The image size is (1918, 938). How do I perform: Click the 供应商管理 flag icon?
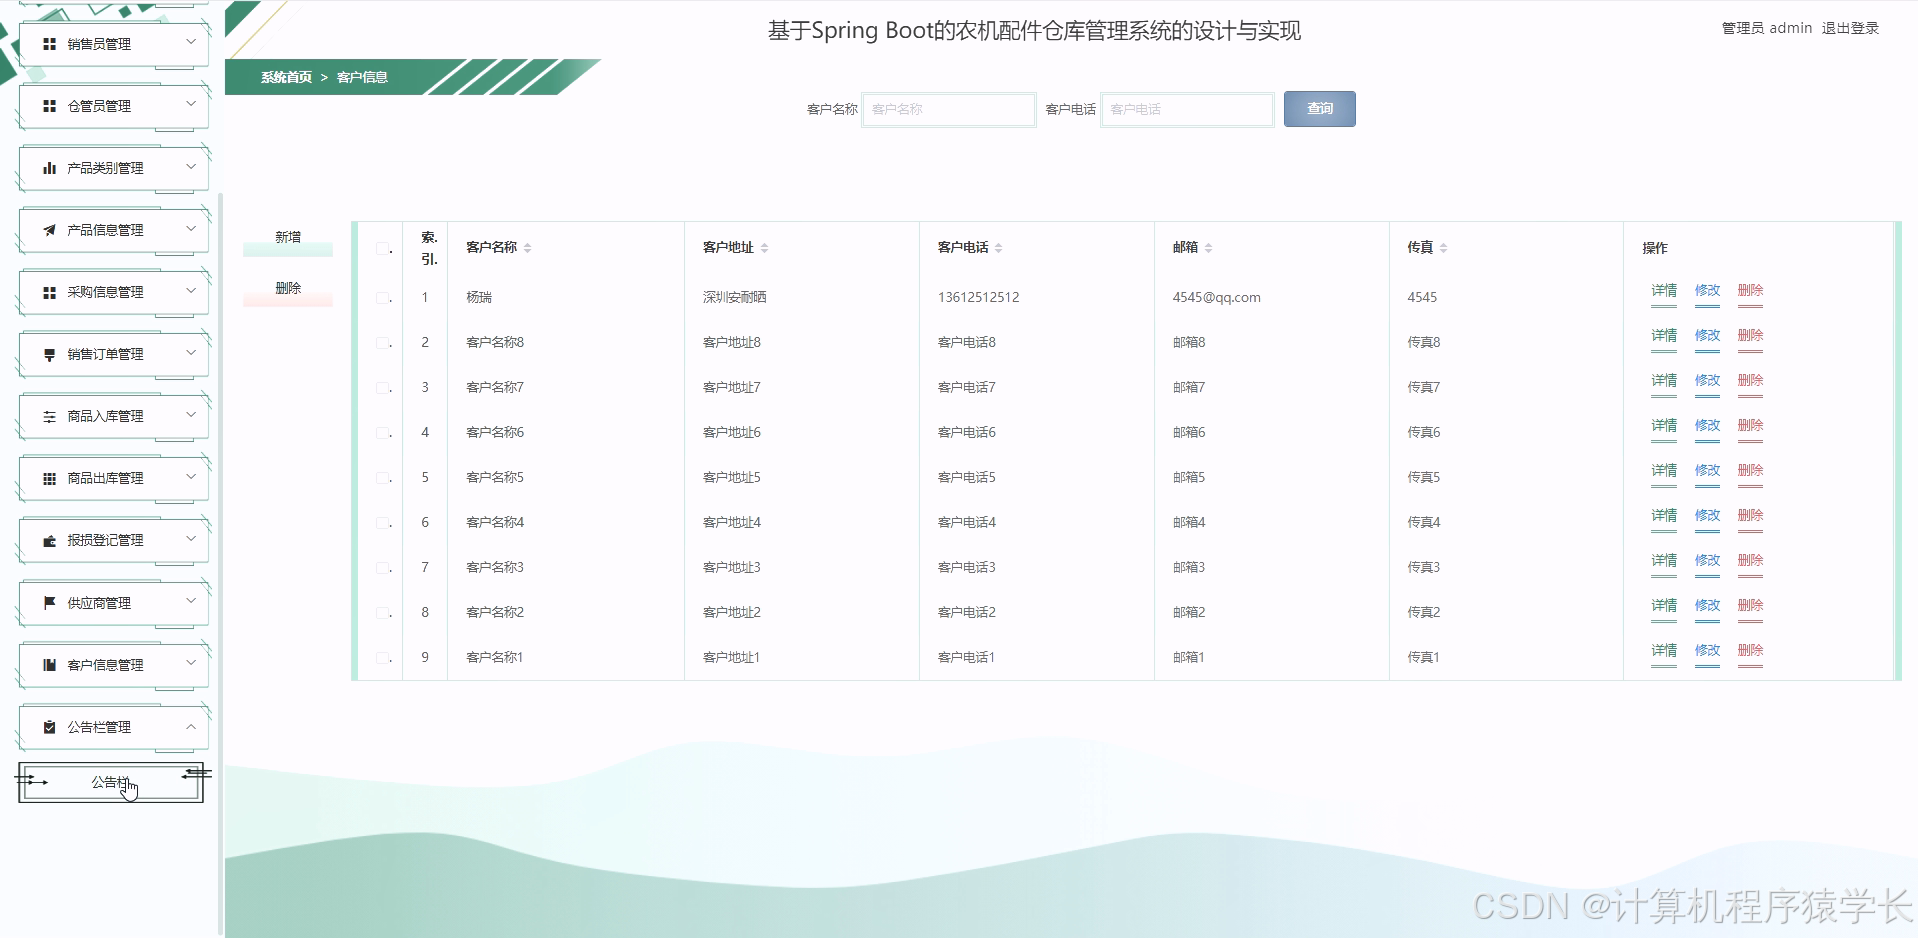[x=48, y=601]
